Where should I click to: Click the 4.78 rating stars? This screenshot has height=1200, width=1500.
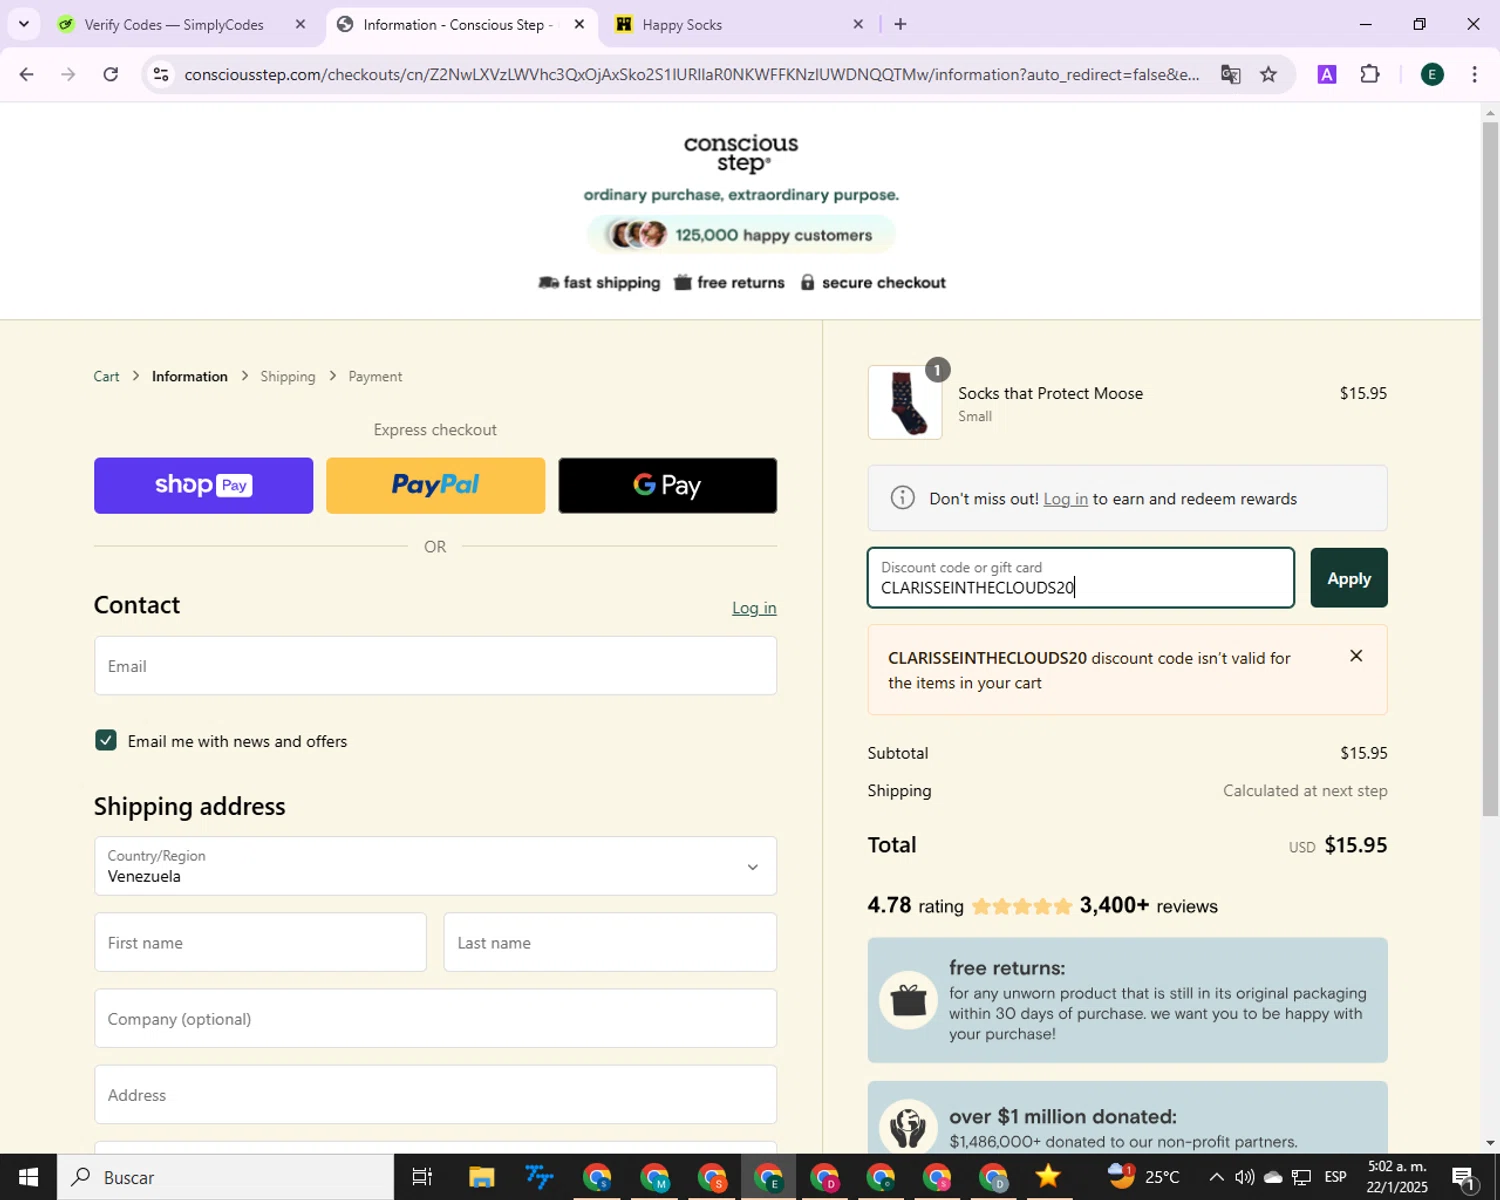[x=1021, y=906]
